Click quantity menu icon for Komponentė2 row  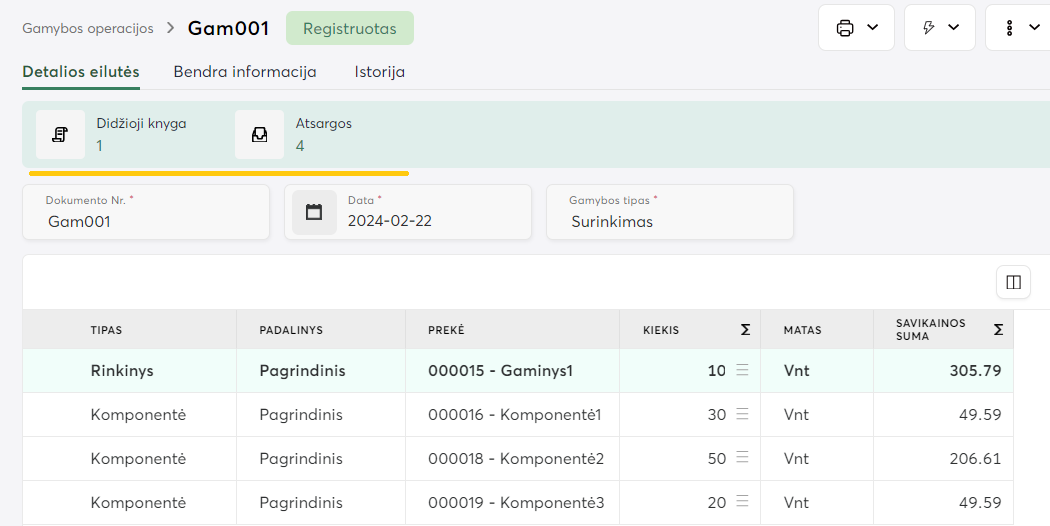click(x=742, y=458)
